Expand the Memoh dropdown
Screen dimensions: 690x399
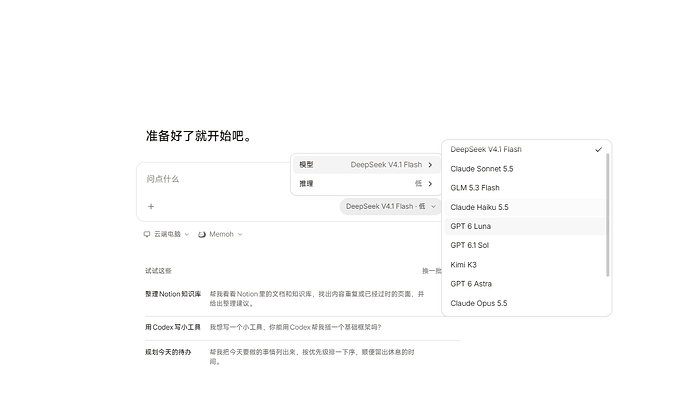220,234
